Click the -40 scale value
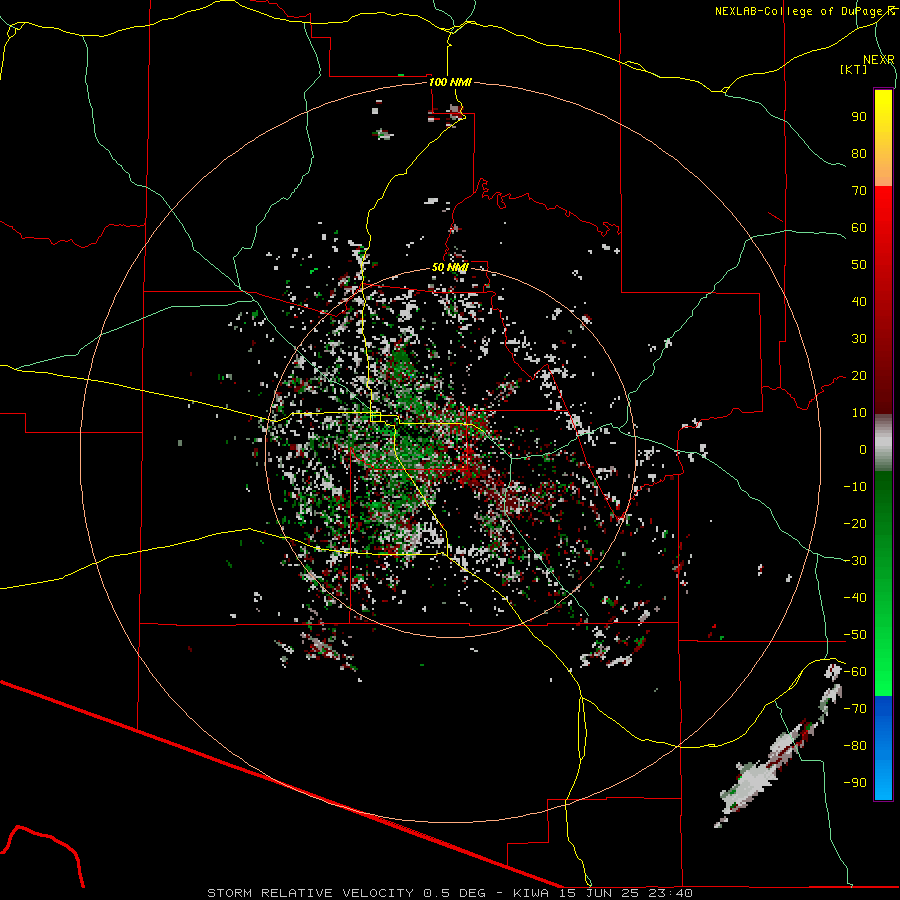The height and width of the screenshot is (900, 900). point(855,598)
